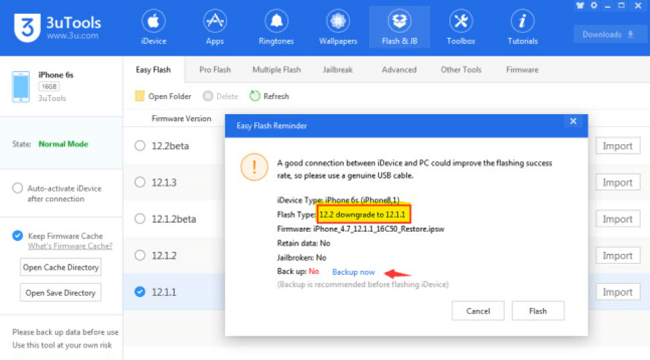Select the 12.1.2 firmware radio button
This screenshot has width=650, height=360.
tap(140, 255)
